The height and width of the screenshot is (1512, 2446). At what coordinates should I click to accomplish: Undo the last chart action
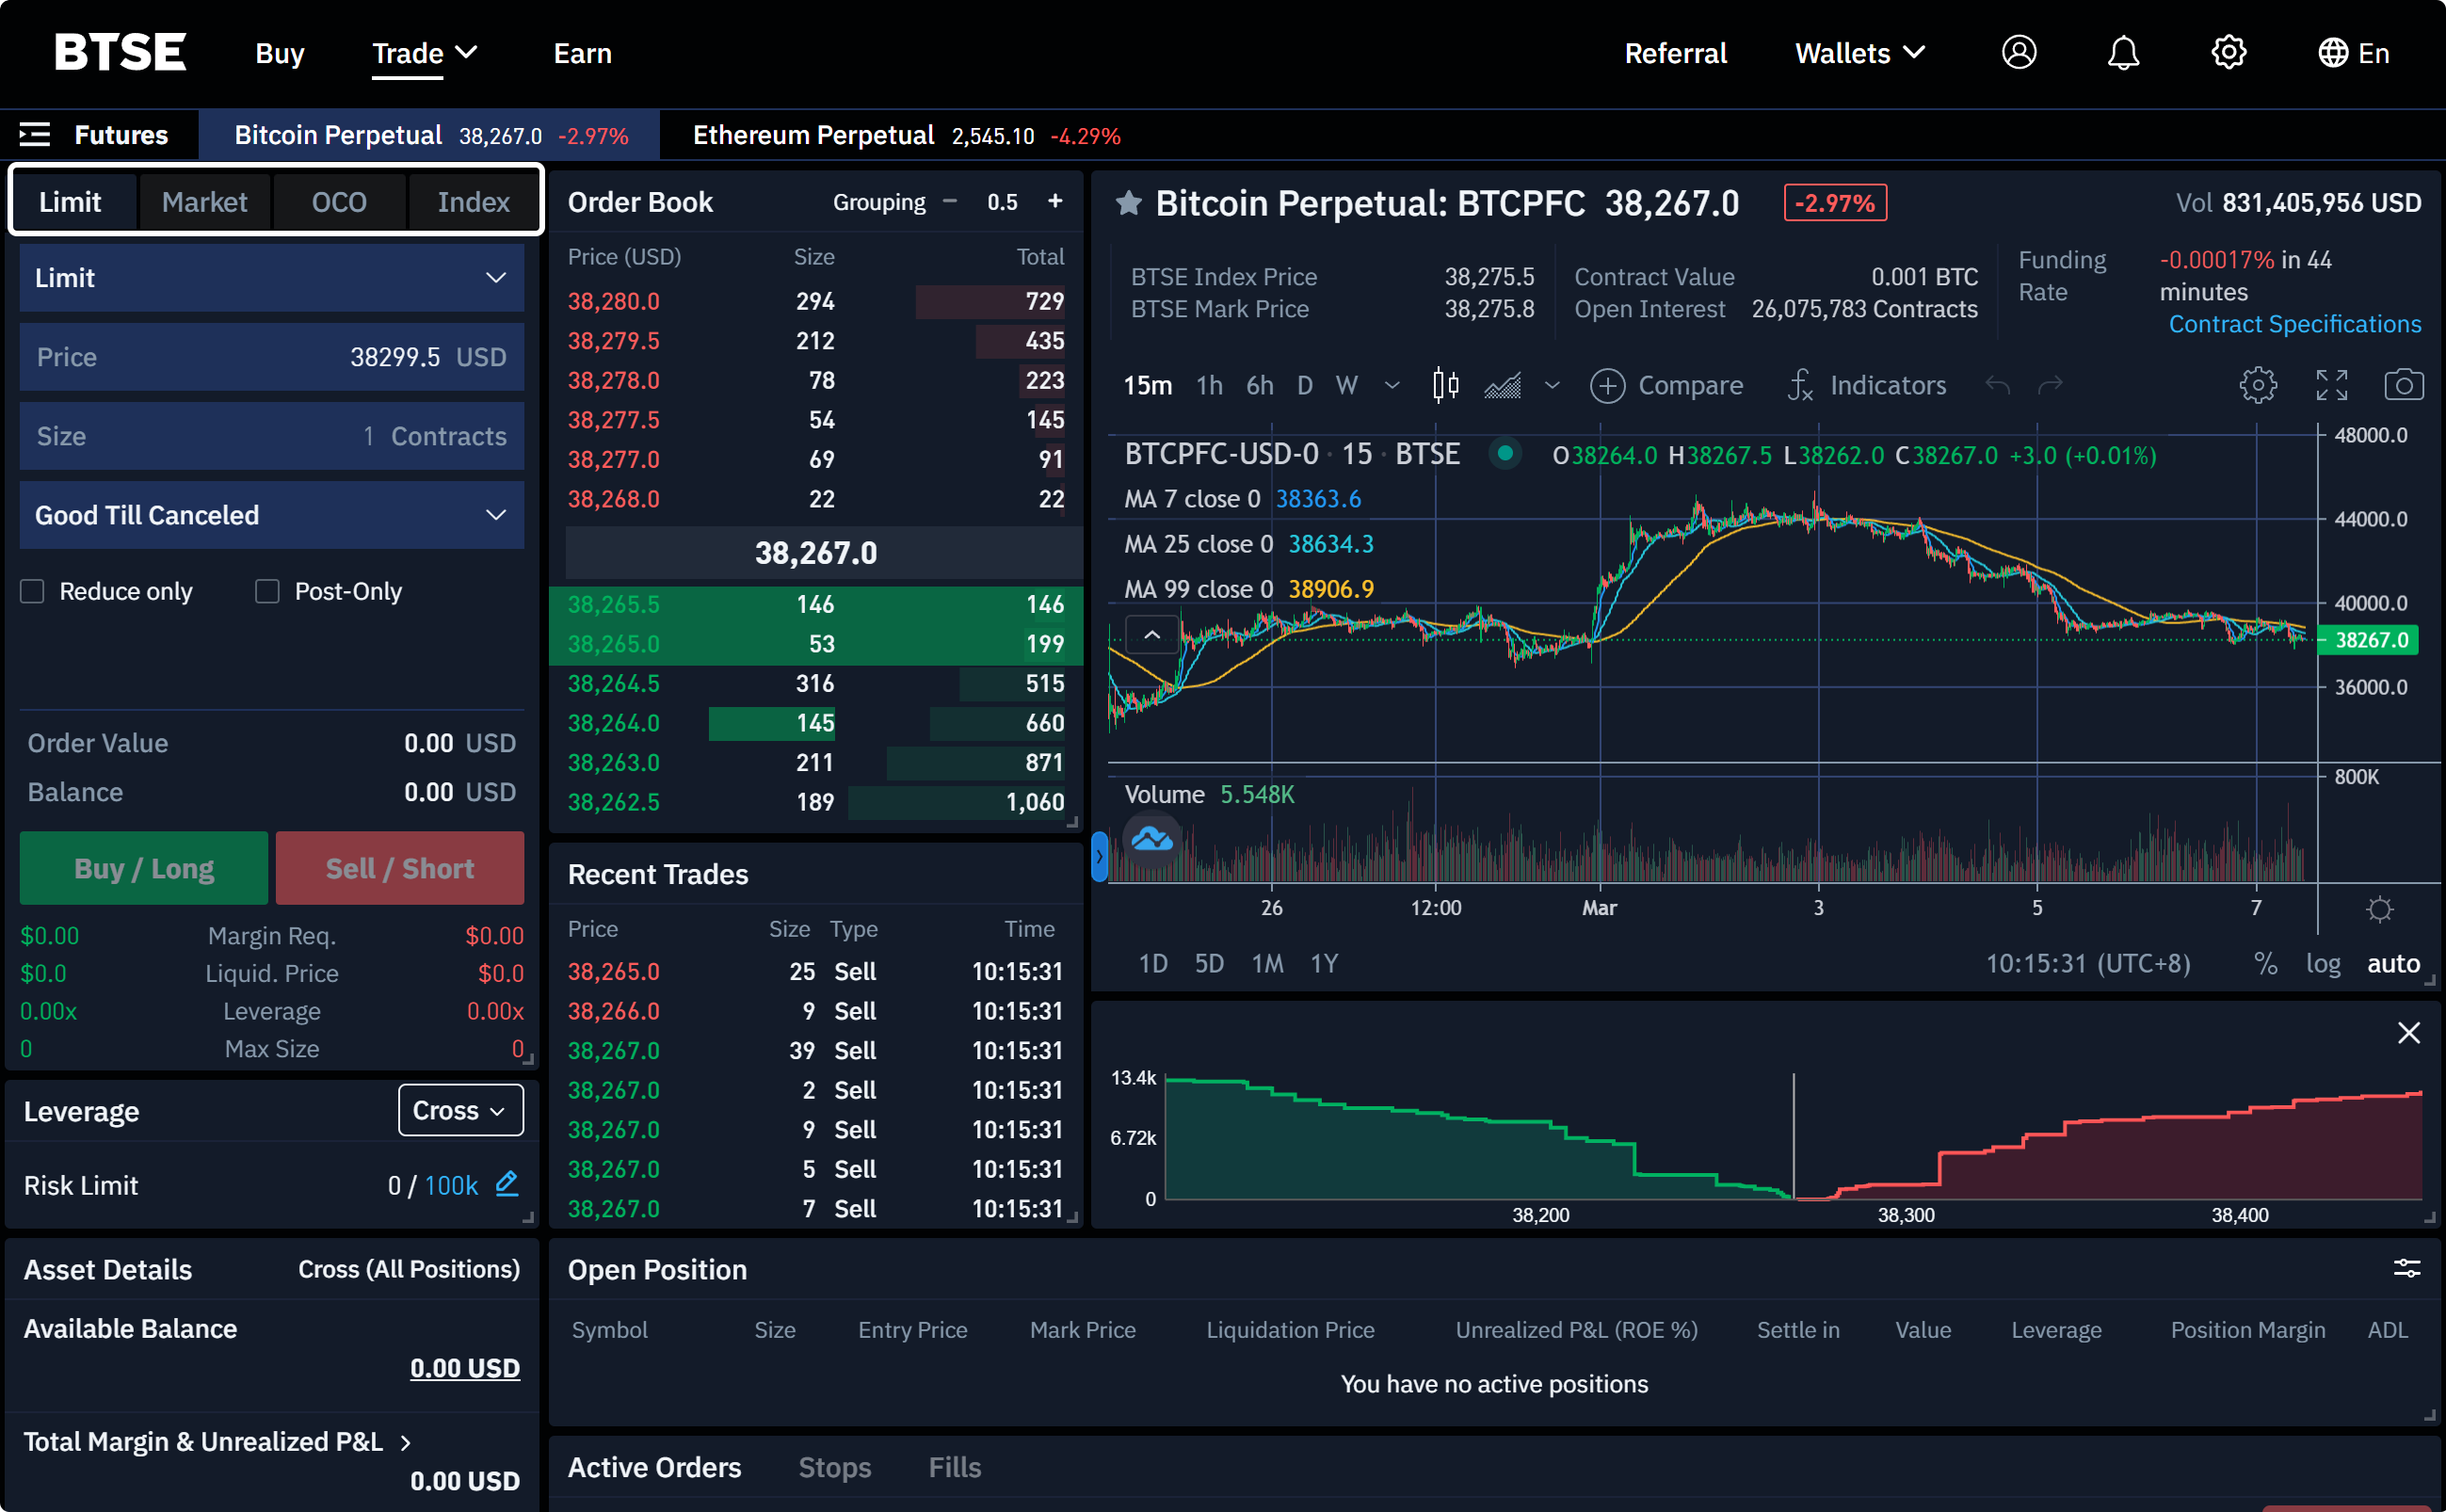point(1997,385)
